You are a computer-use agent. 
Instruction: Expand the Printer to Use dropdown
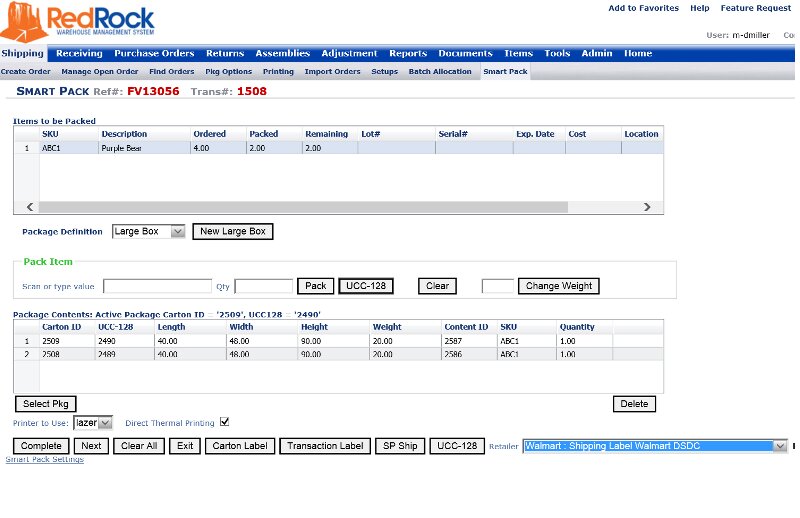point(94,423)
